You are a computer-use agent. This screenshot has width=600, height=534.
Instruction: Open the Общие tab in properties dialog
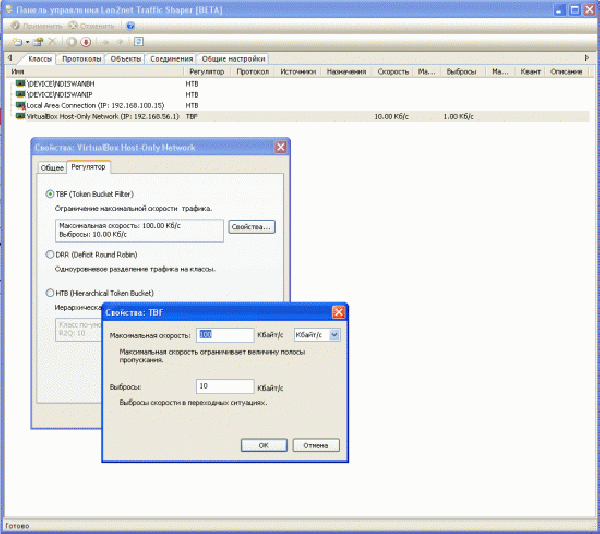52,168
